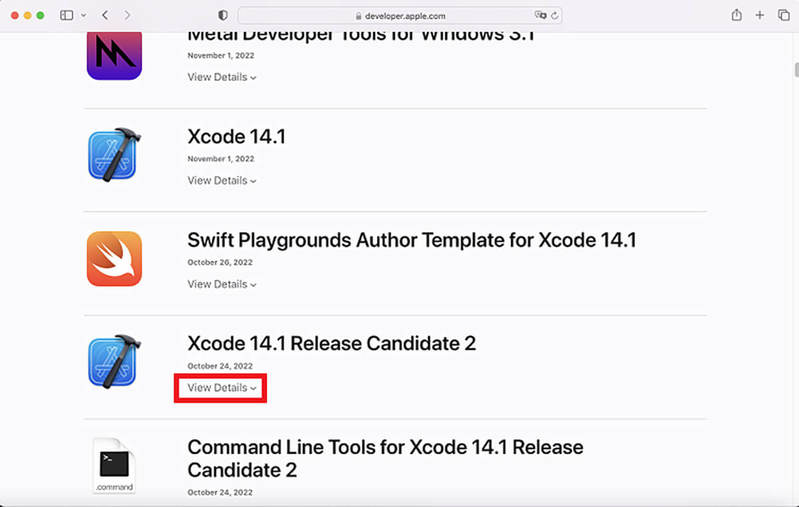
Task: Expand View Details for Release Candidate 2
Action: point(222,388)
